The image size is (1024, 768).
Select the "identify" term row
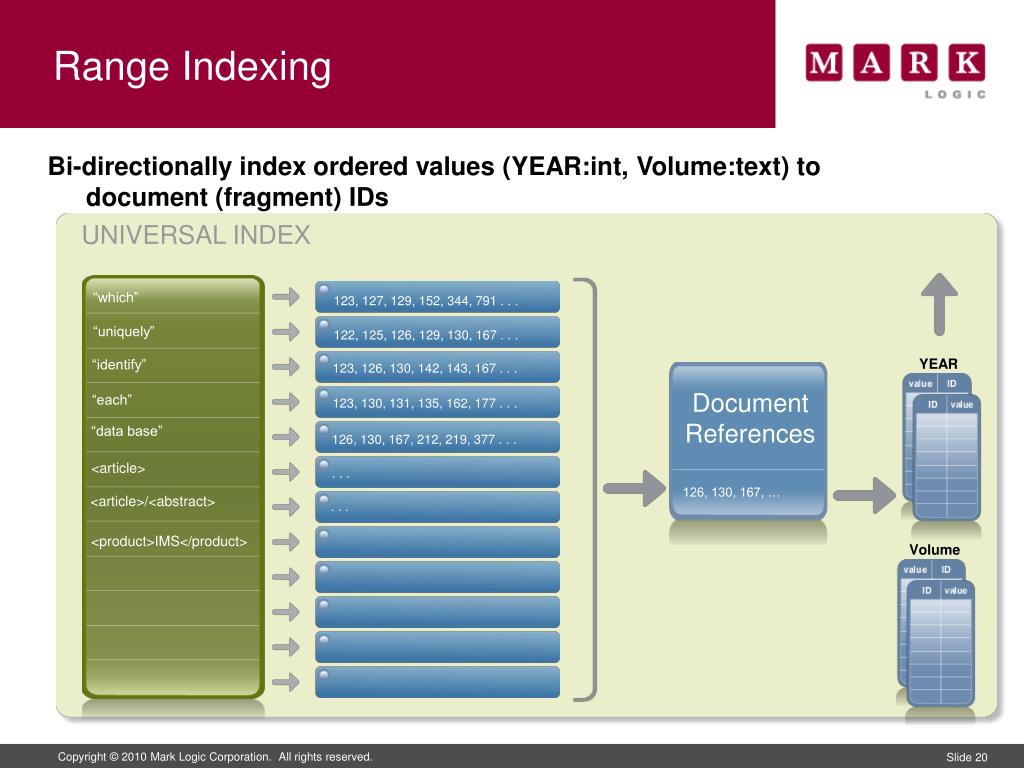173,365
